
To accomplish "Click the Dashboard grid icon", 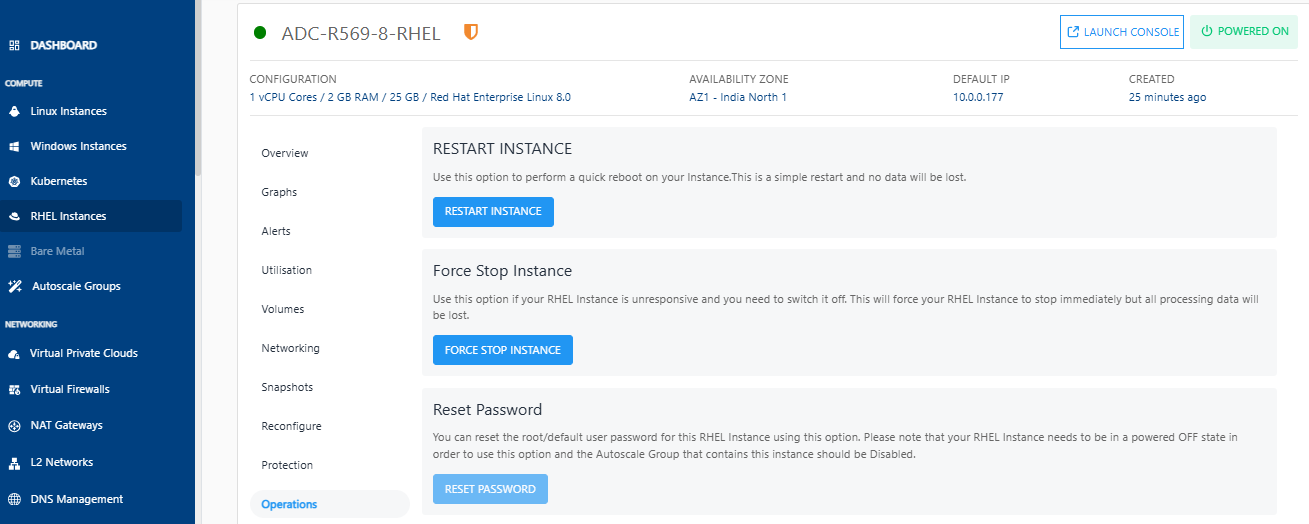I will point(14,46).
